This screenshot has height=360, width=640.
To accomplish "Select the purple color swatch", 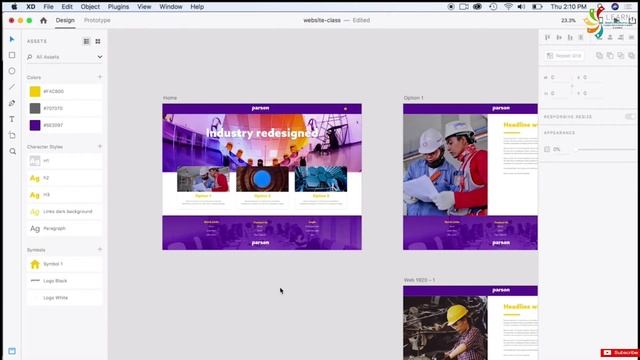I will tap(35, 125).
